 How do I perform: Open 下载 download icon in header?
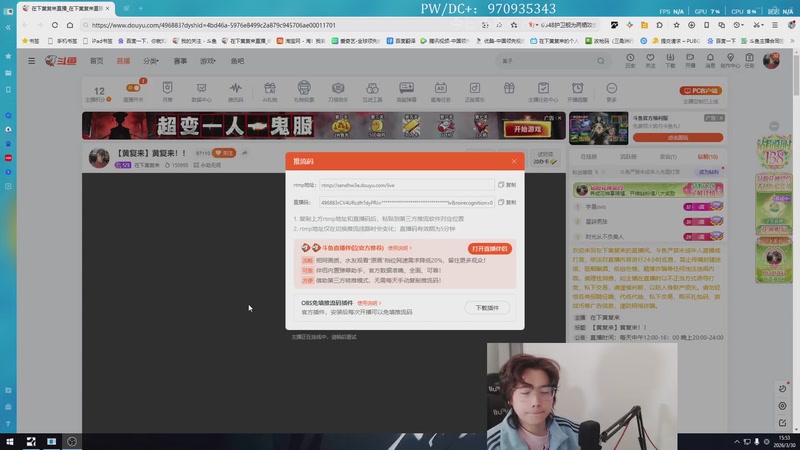click(670, 60)
